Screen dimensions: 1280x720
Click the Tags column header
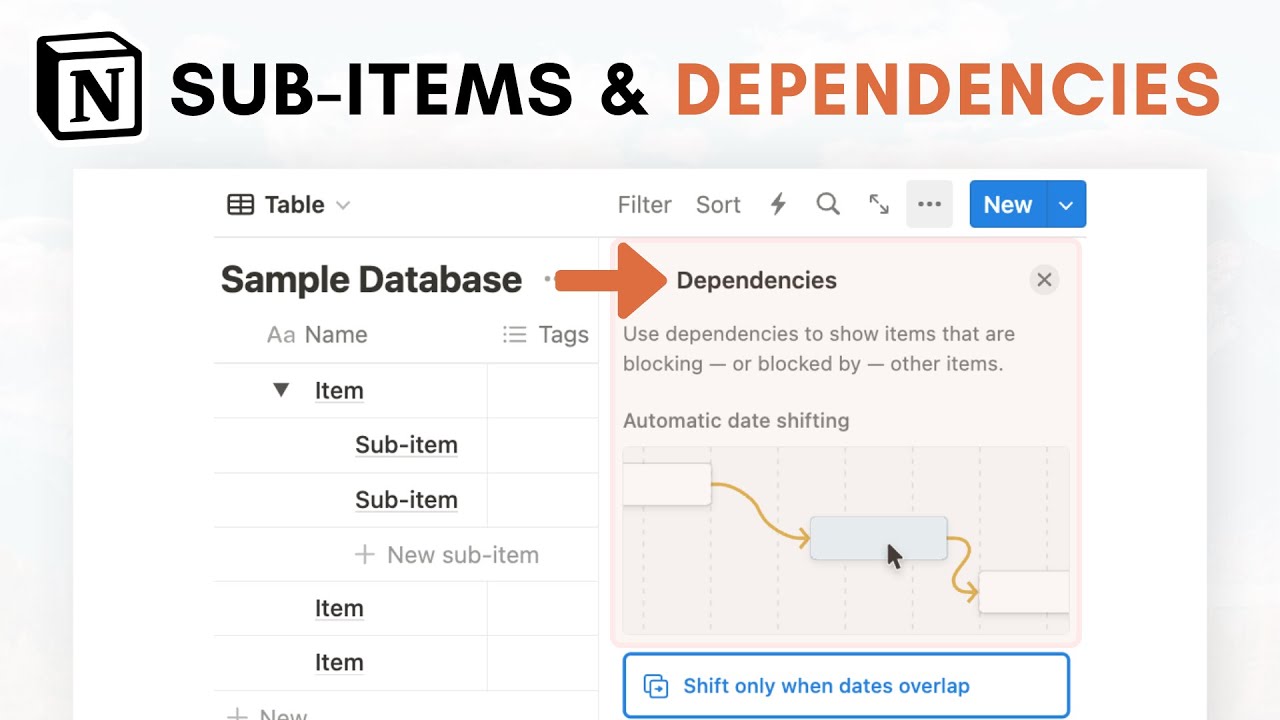545,335
